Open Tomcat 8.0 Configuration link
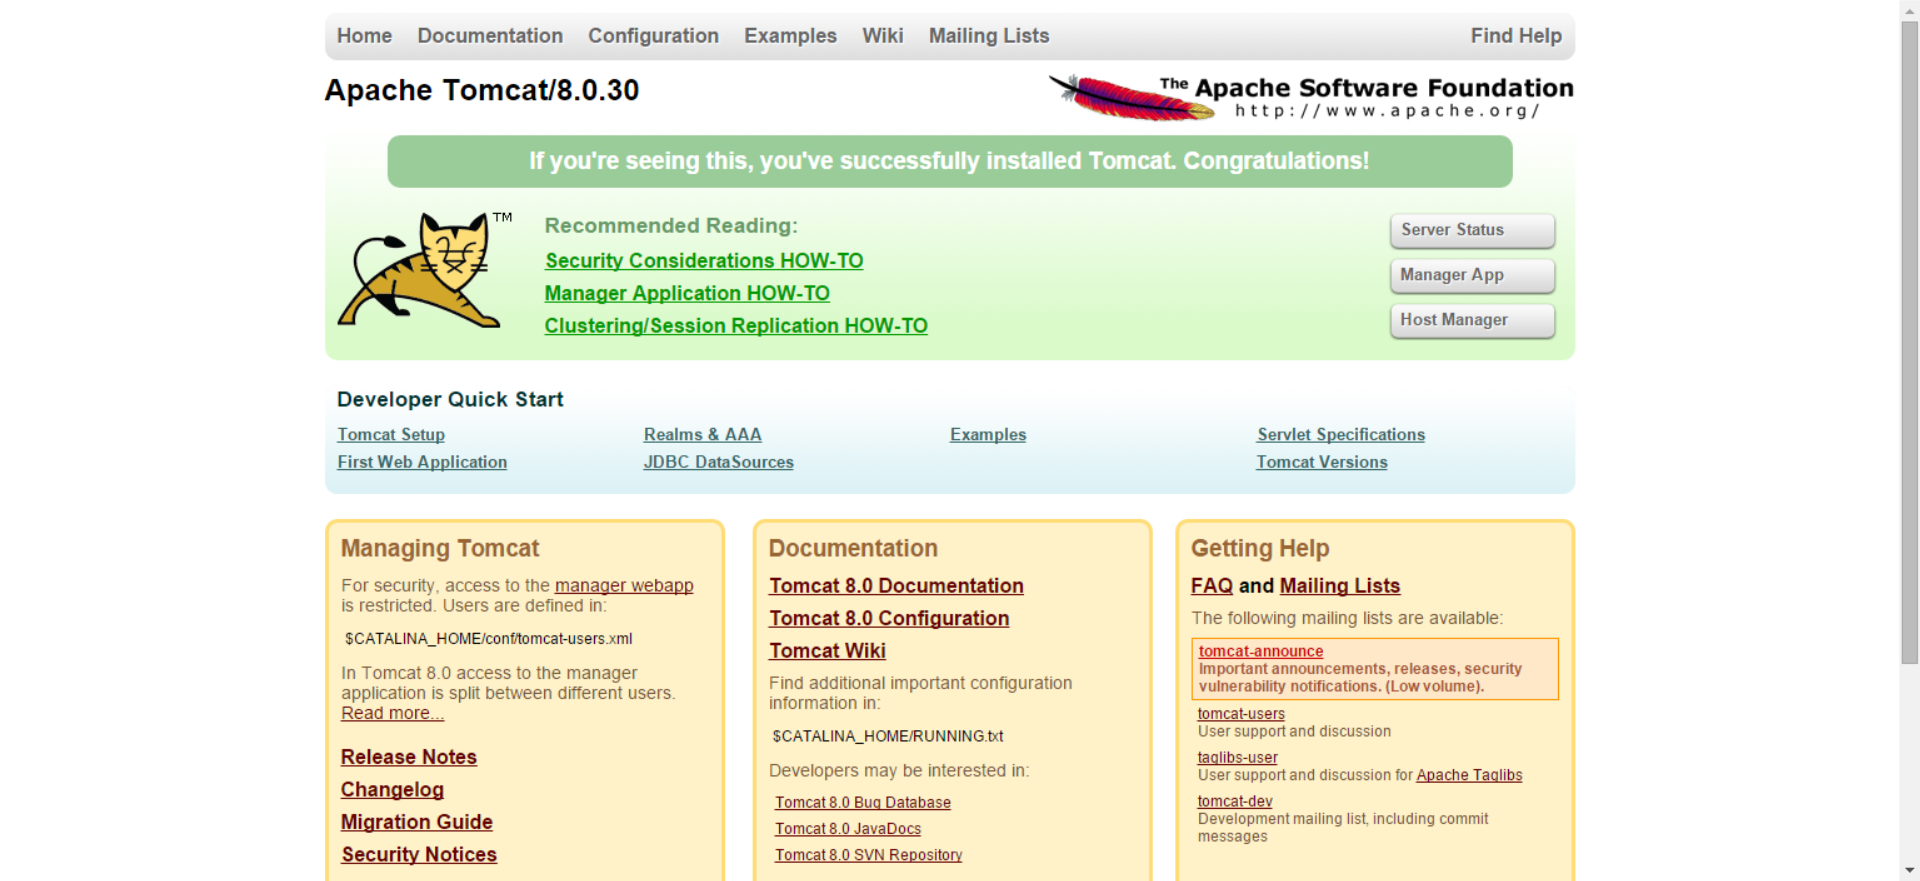1920x881 pixels. point(889,619)
